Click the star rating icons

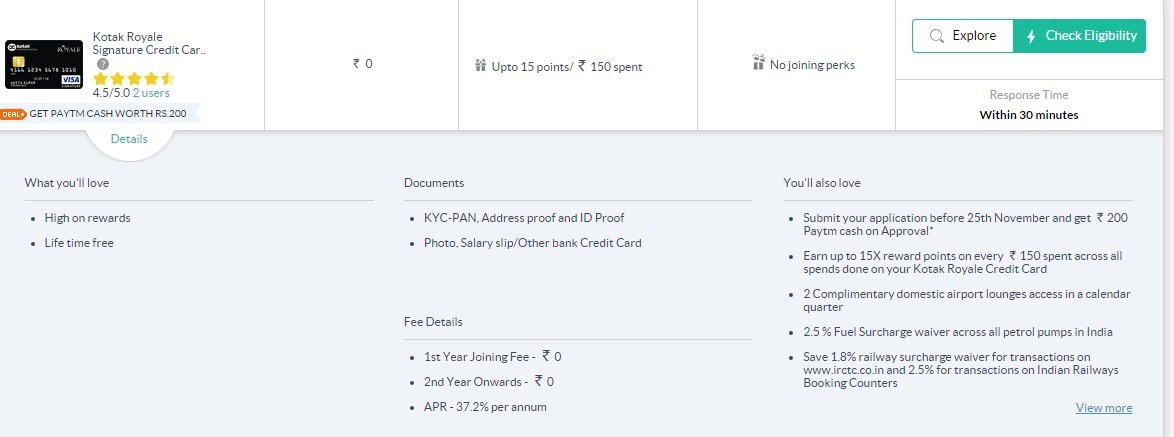[133, 78]
